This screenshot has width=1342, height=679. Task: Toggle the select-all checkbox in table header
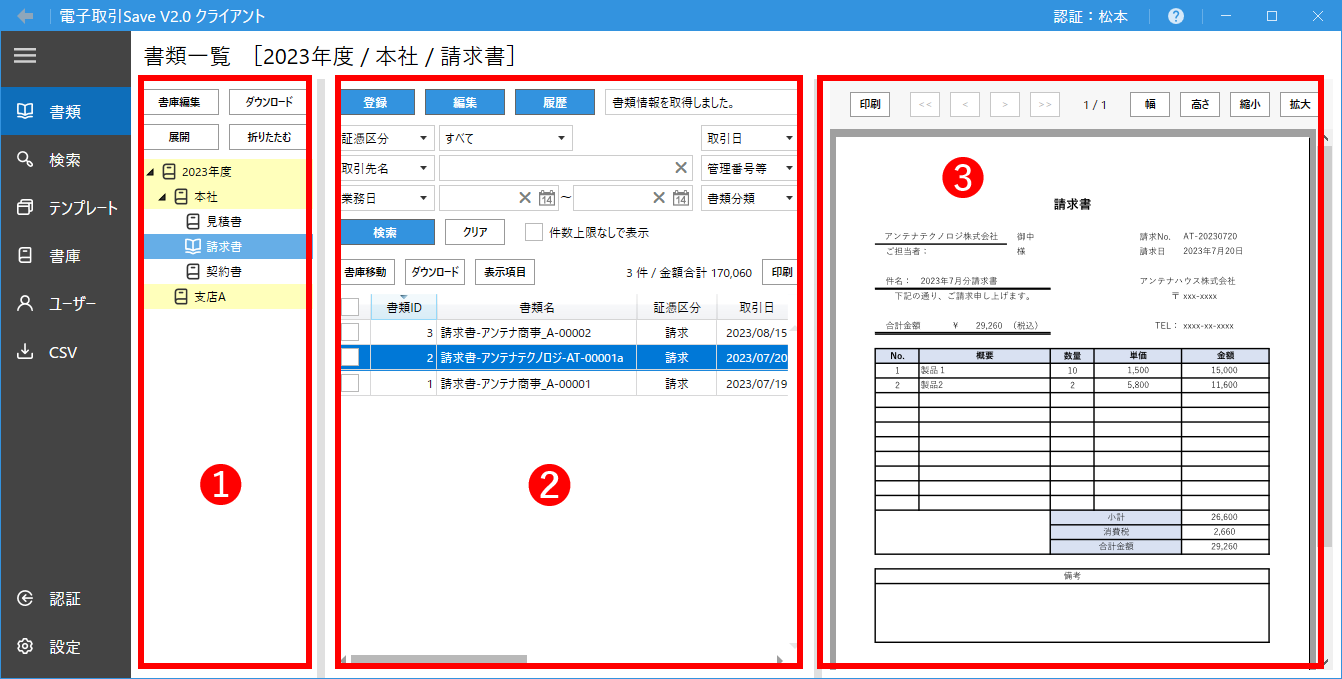(350, 307)
